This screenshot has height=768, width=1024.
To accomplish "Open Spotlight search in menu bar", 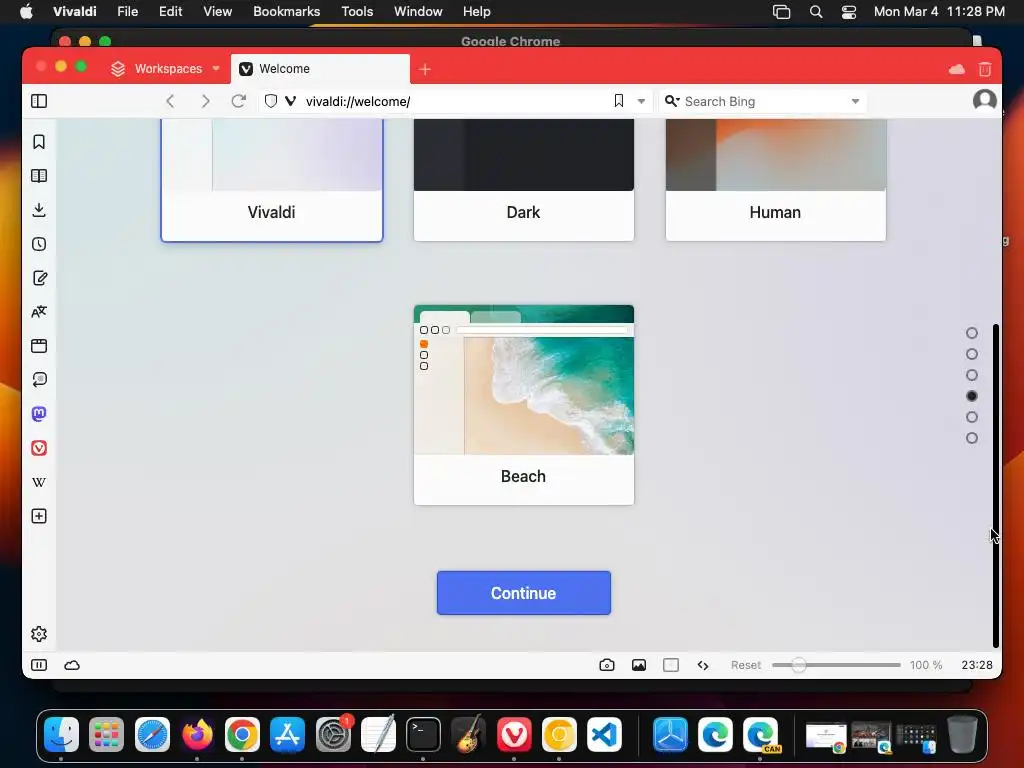I will 816,11.
